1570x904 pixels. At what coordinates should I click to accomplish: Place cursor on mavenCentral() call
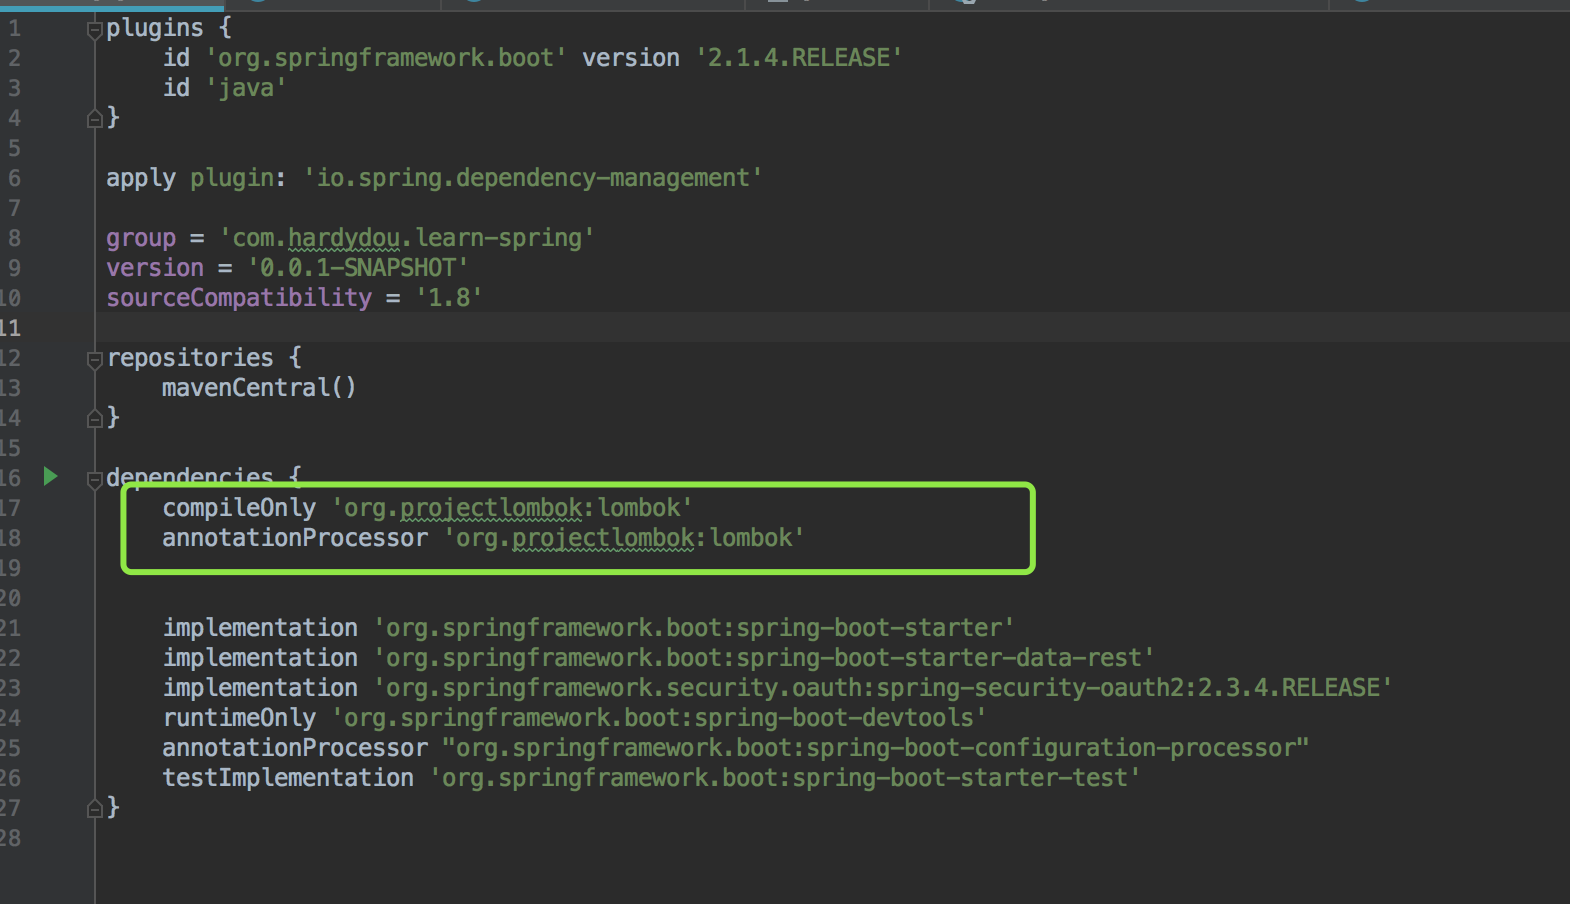point(258,388)
